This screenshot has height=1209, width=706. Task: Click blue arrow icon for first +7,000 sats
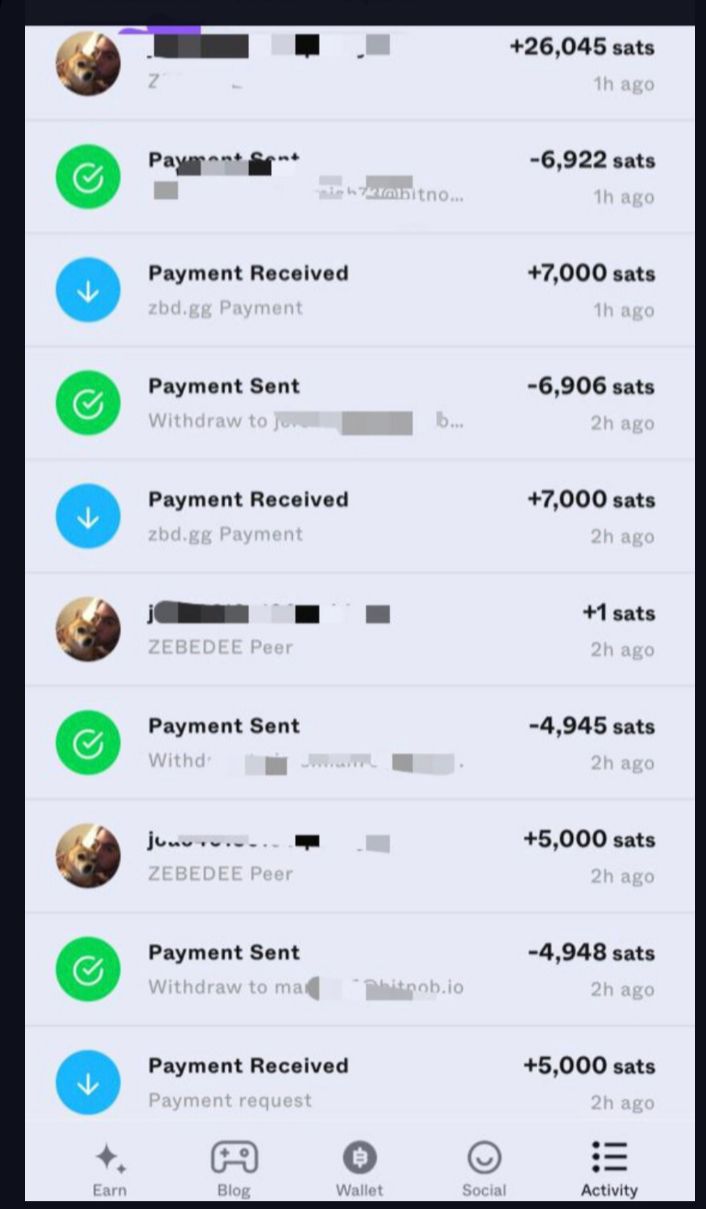click(88, 290)
